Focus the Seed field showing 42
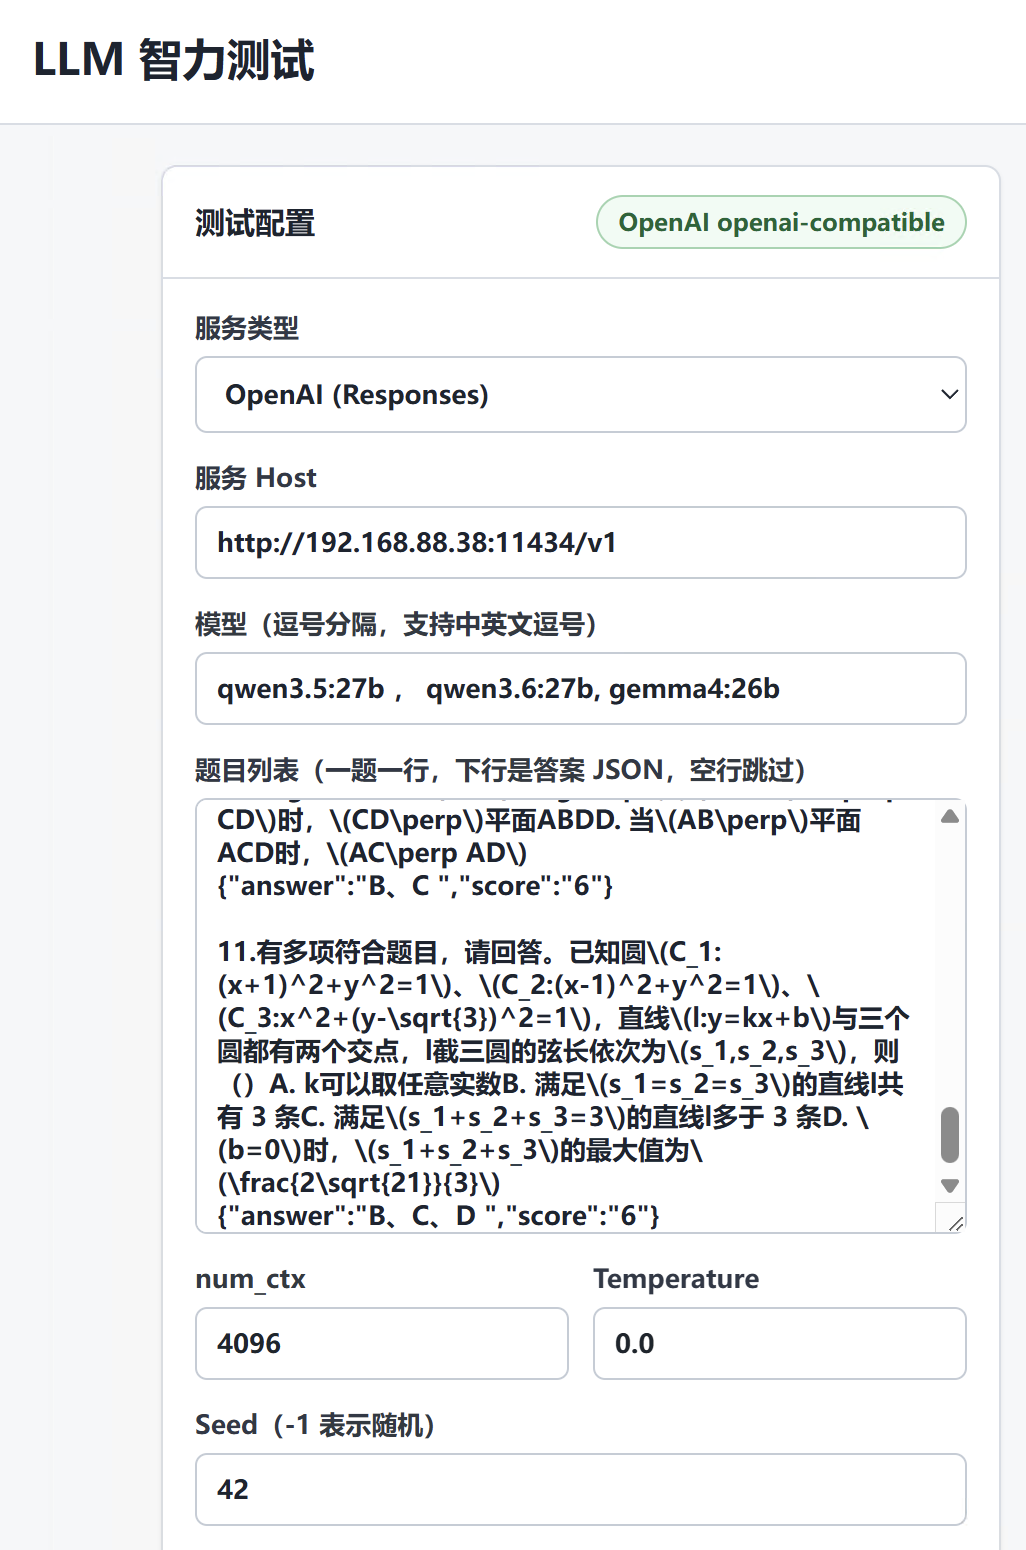This screenshot has height=1550, width=1026. [x=580, y=1490]
